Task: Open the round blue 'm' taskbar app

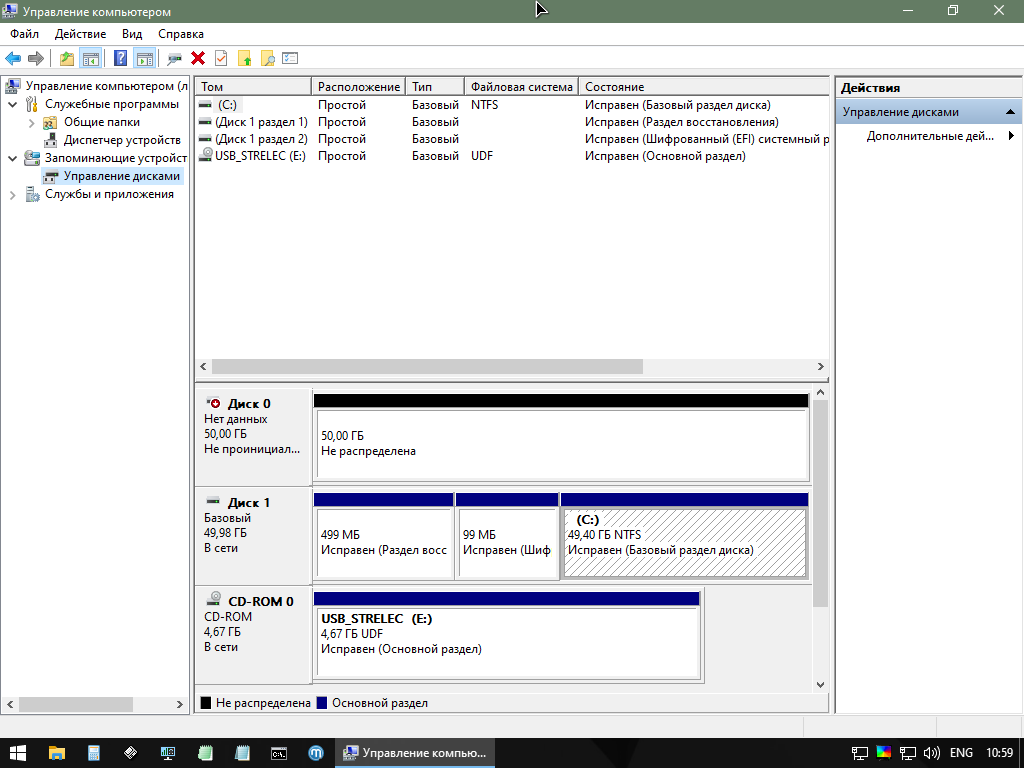Action: 316,753
